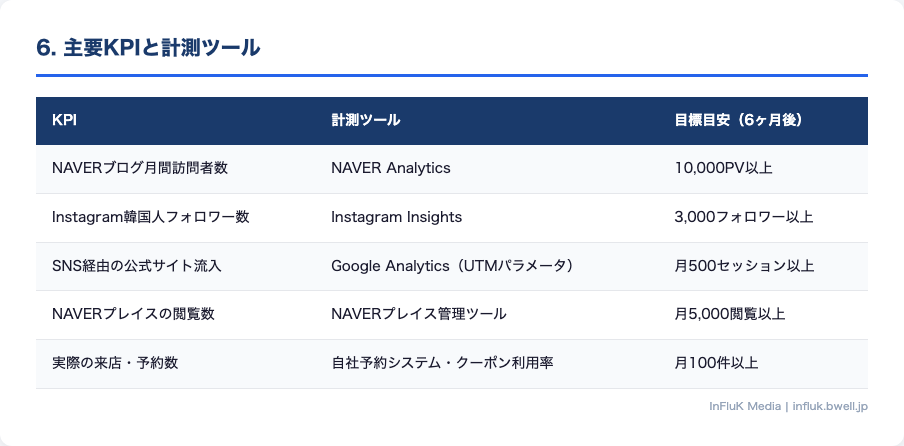Click the NAVERプレイスの閲覧数 cell
The width and height of the screenshot is (904, 446).
tap(133, 314)
